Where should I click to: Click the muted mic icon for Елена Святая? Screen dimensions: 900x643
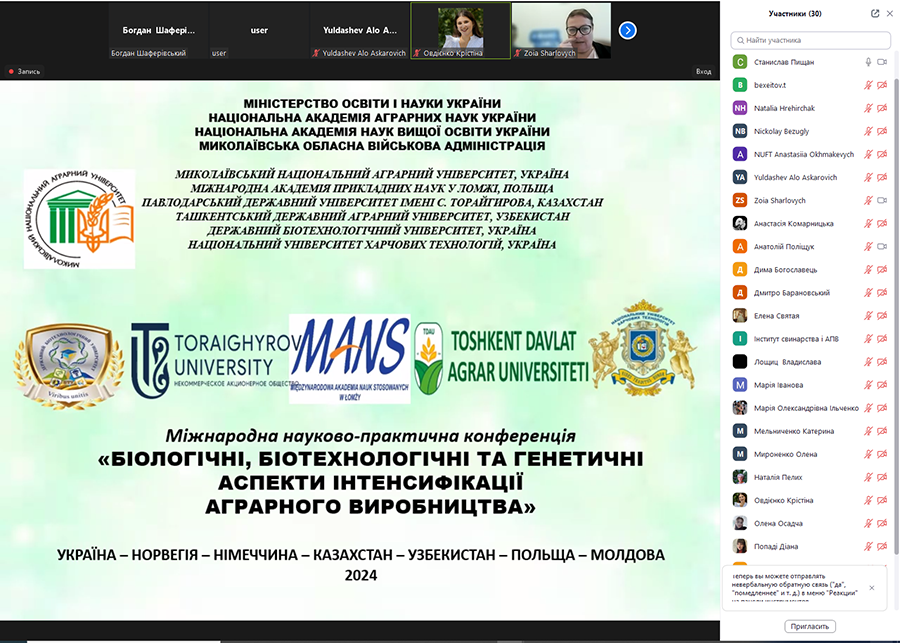coord(868,316)
